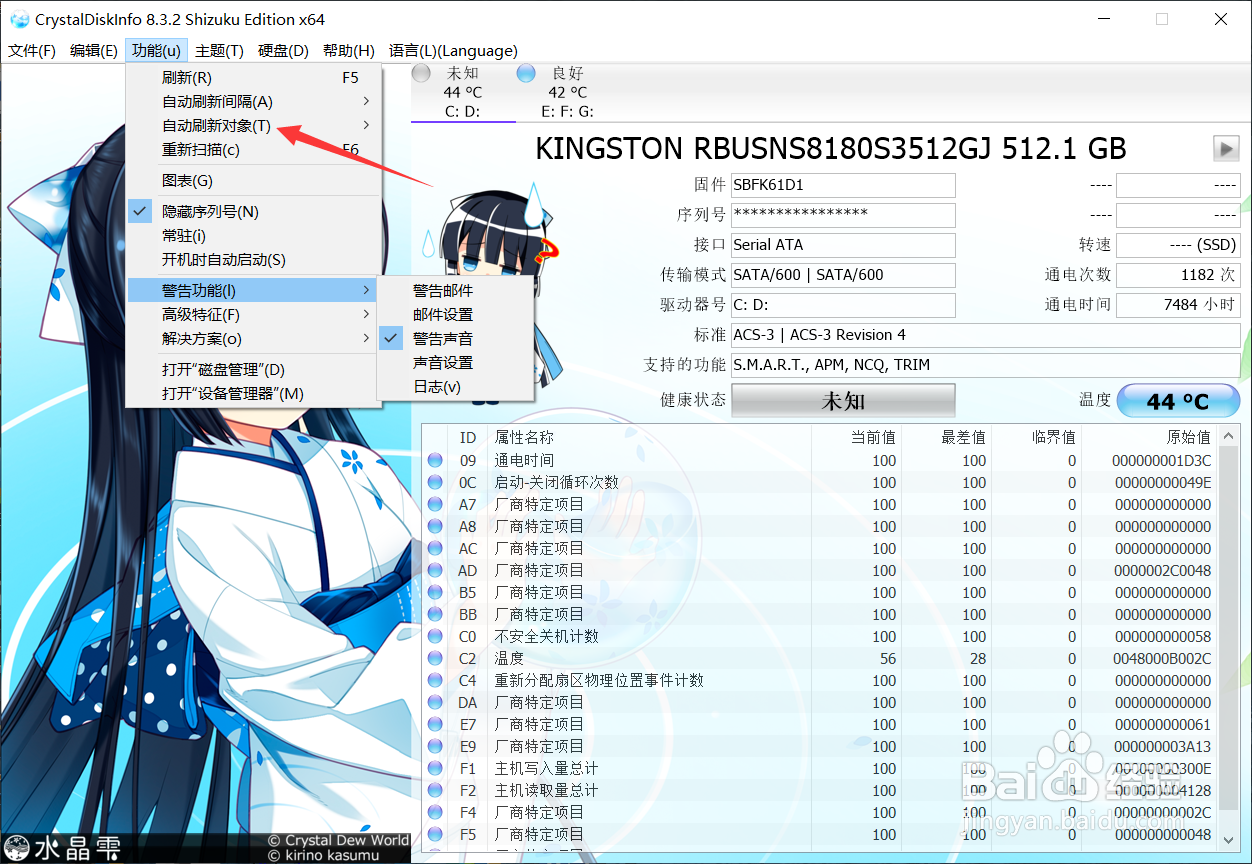Select 重新扫描(c) menu entry
This screenshot has height=864, width=1252.
253,150
